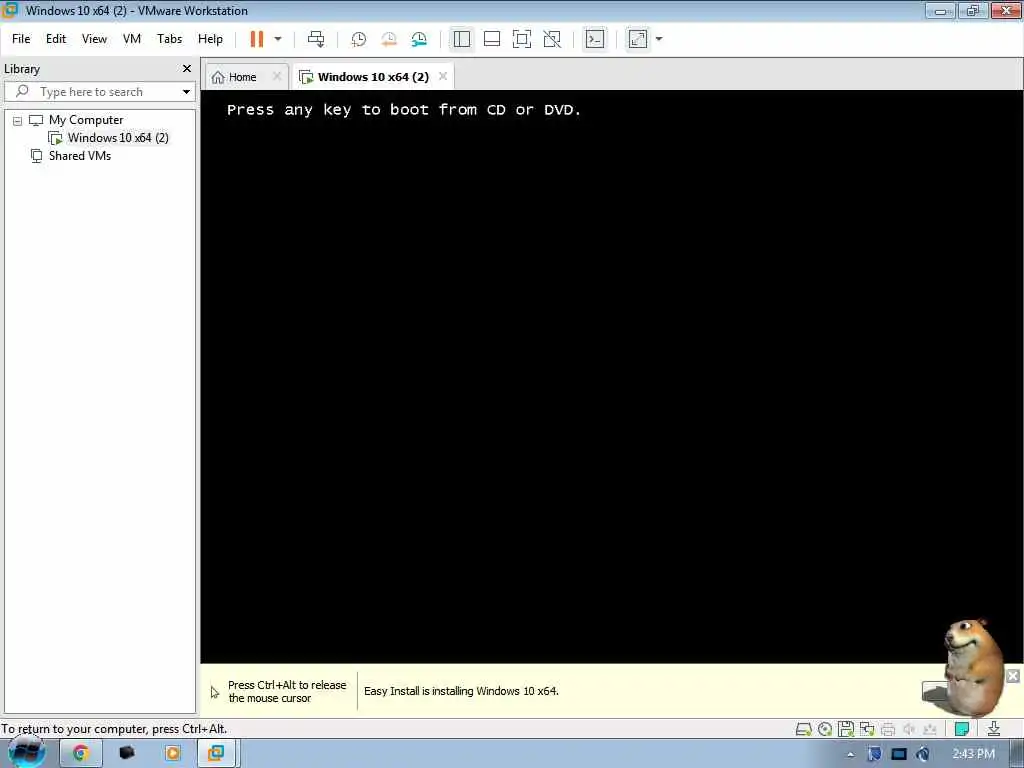The image size is (1024, 768).
Task: Toggle the thumbnail bar view icon
Action: pos(492,39)
